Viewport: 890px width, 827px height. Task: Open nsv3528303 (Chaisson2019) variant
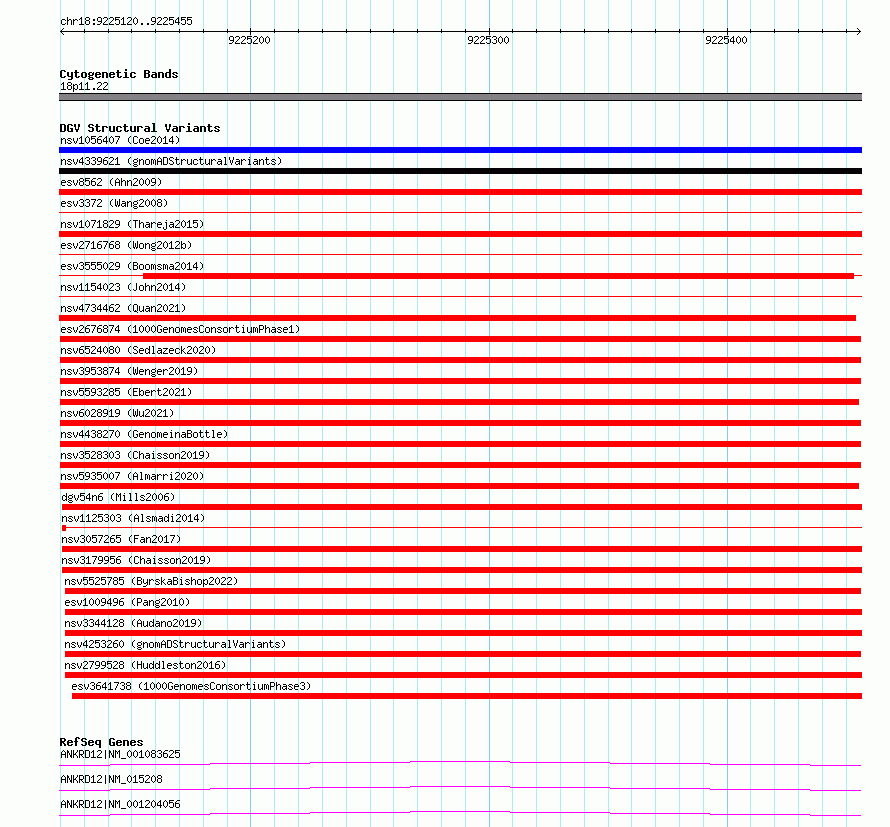point(135,455)
